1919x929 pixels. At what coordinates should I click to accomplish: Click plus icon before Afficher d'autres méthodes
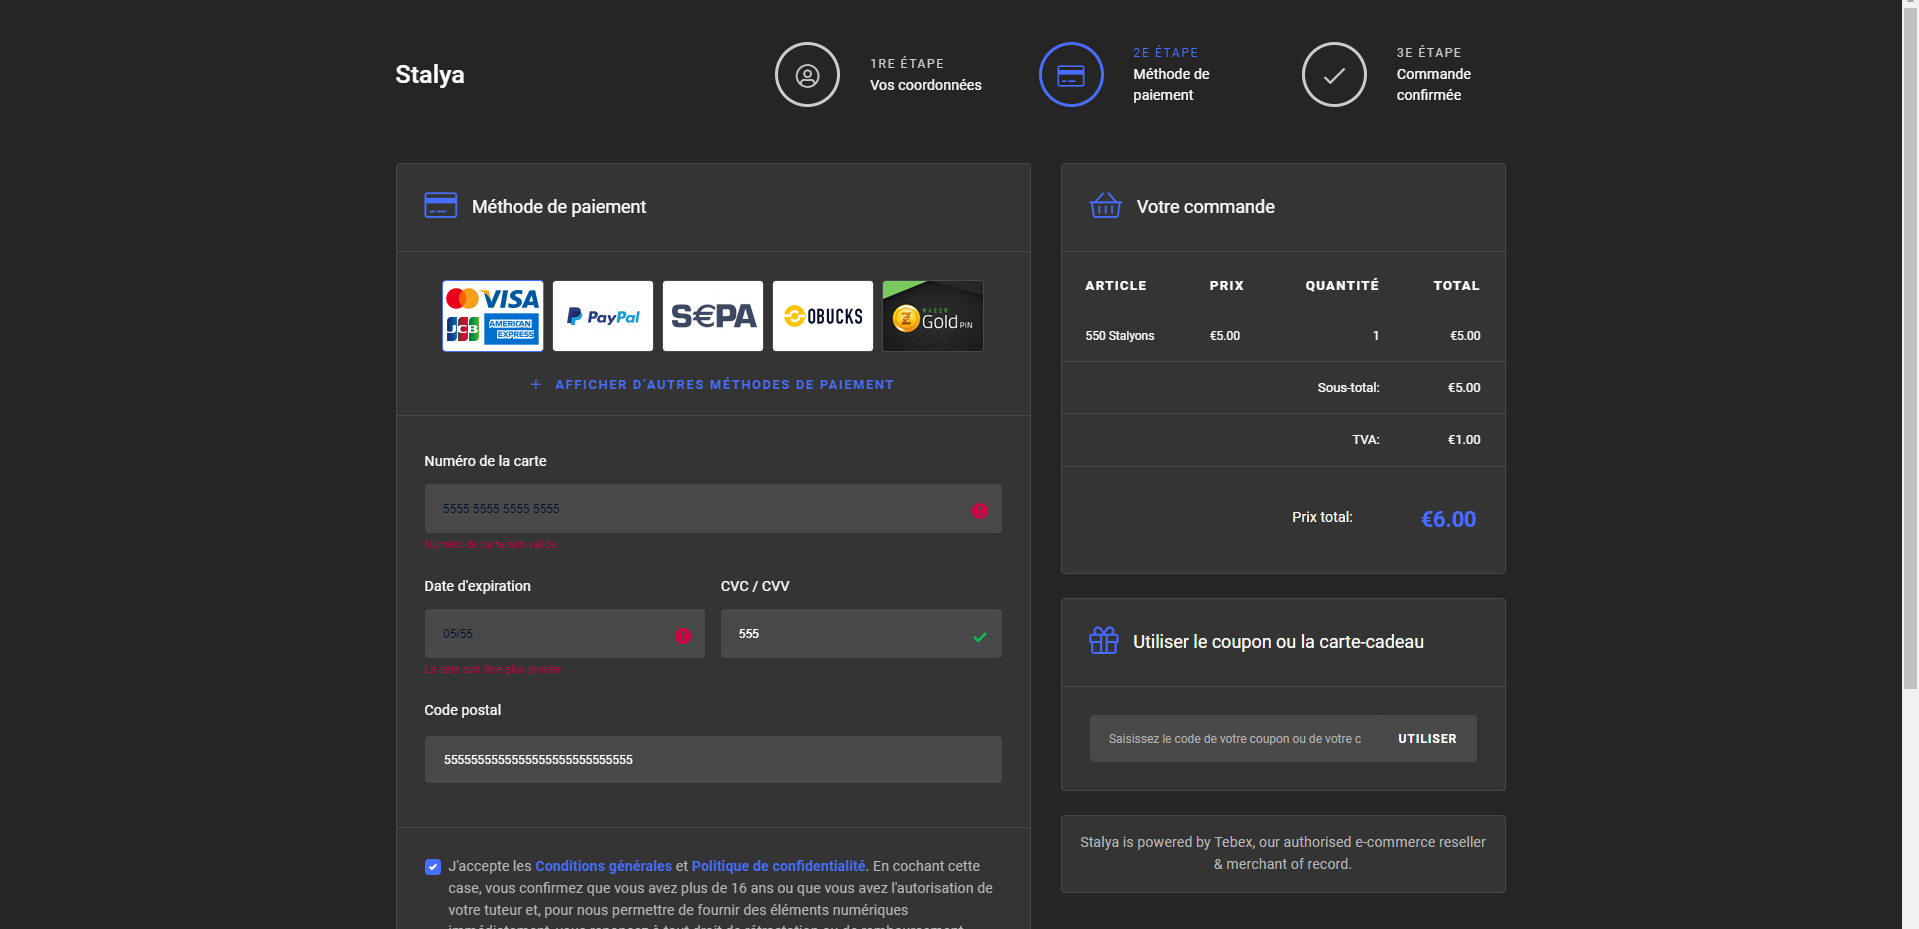536,384
